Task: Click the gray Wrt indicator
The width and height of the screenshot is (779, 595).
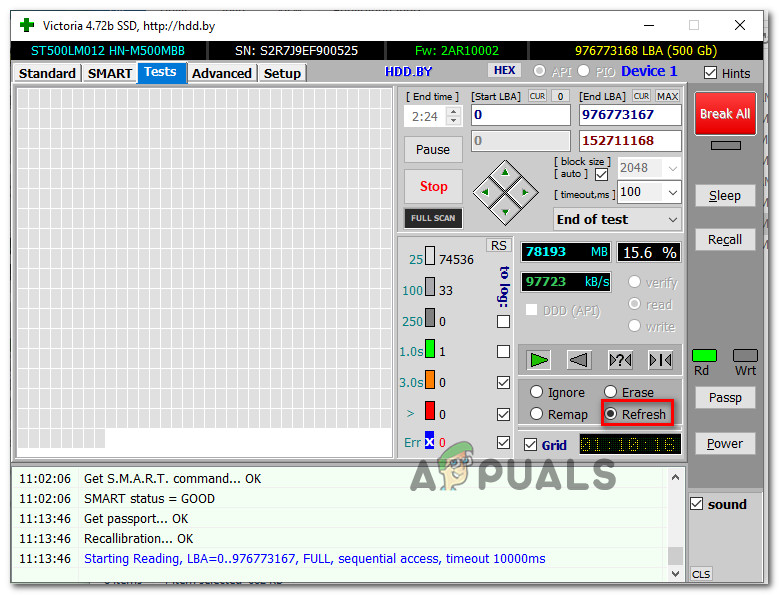Action: [745, 356]
